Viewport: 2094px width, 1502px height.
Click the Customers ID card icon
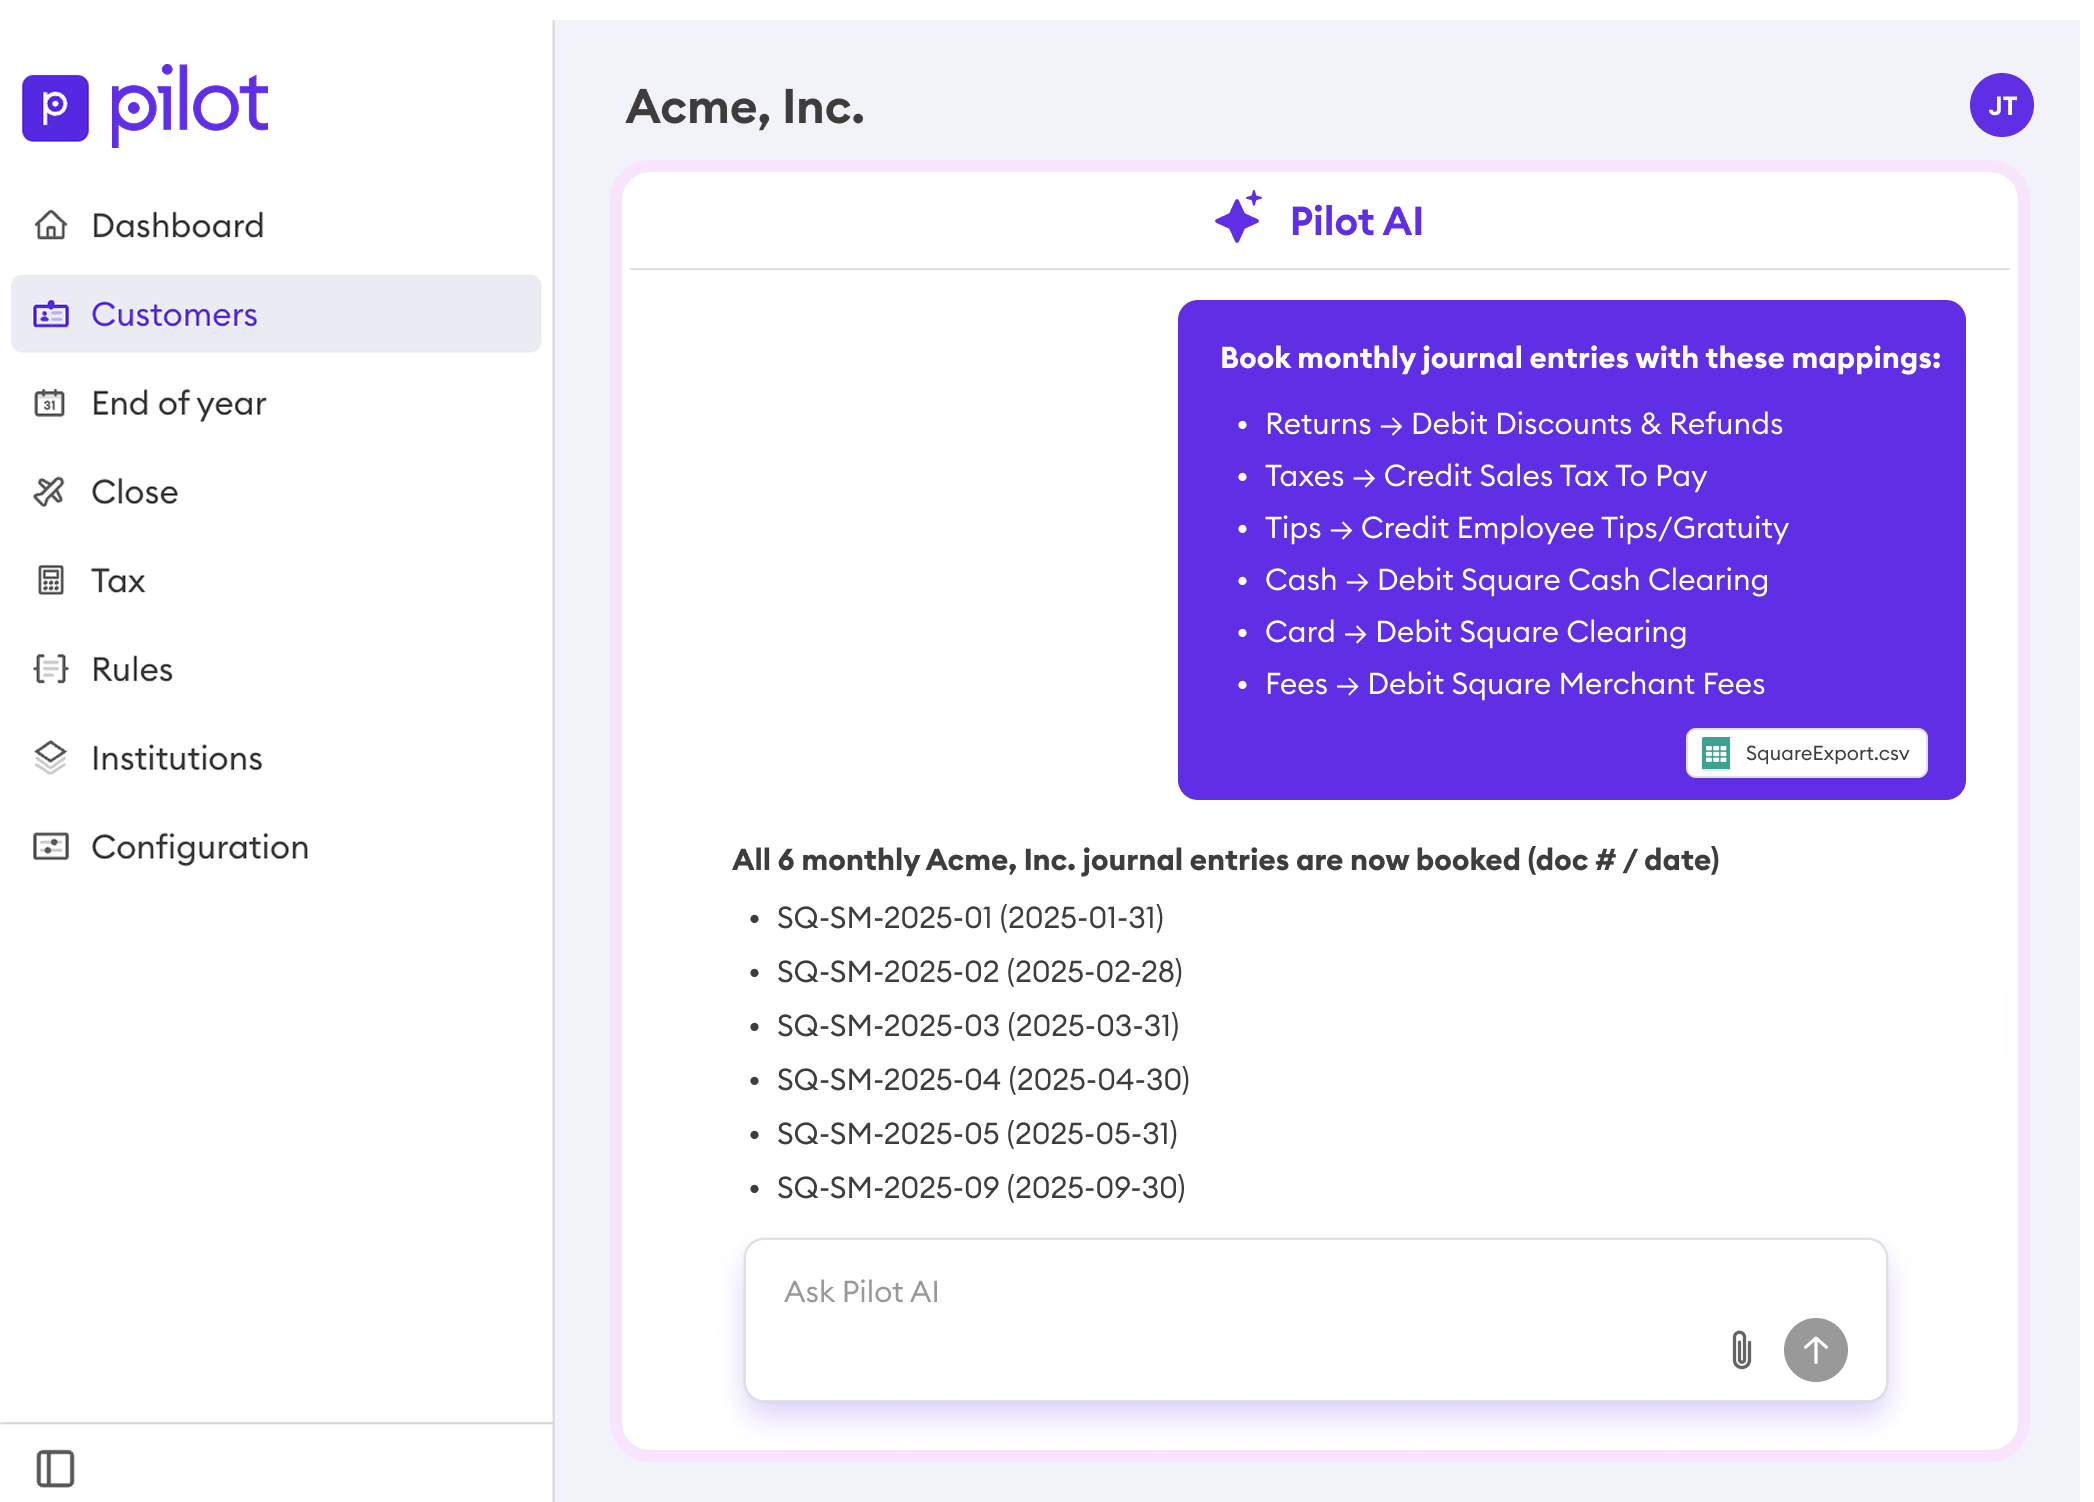50,315
